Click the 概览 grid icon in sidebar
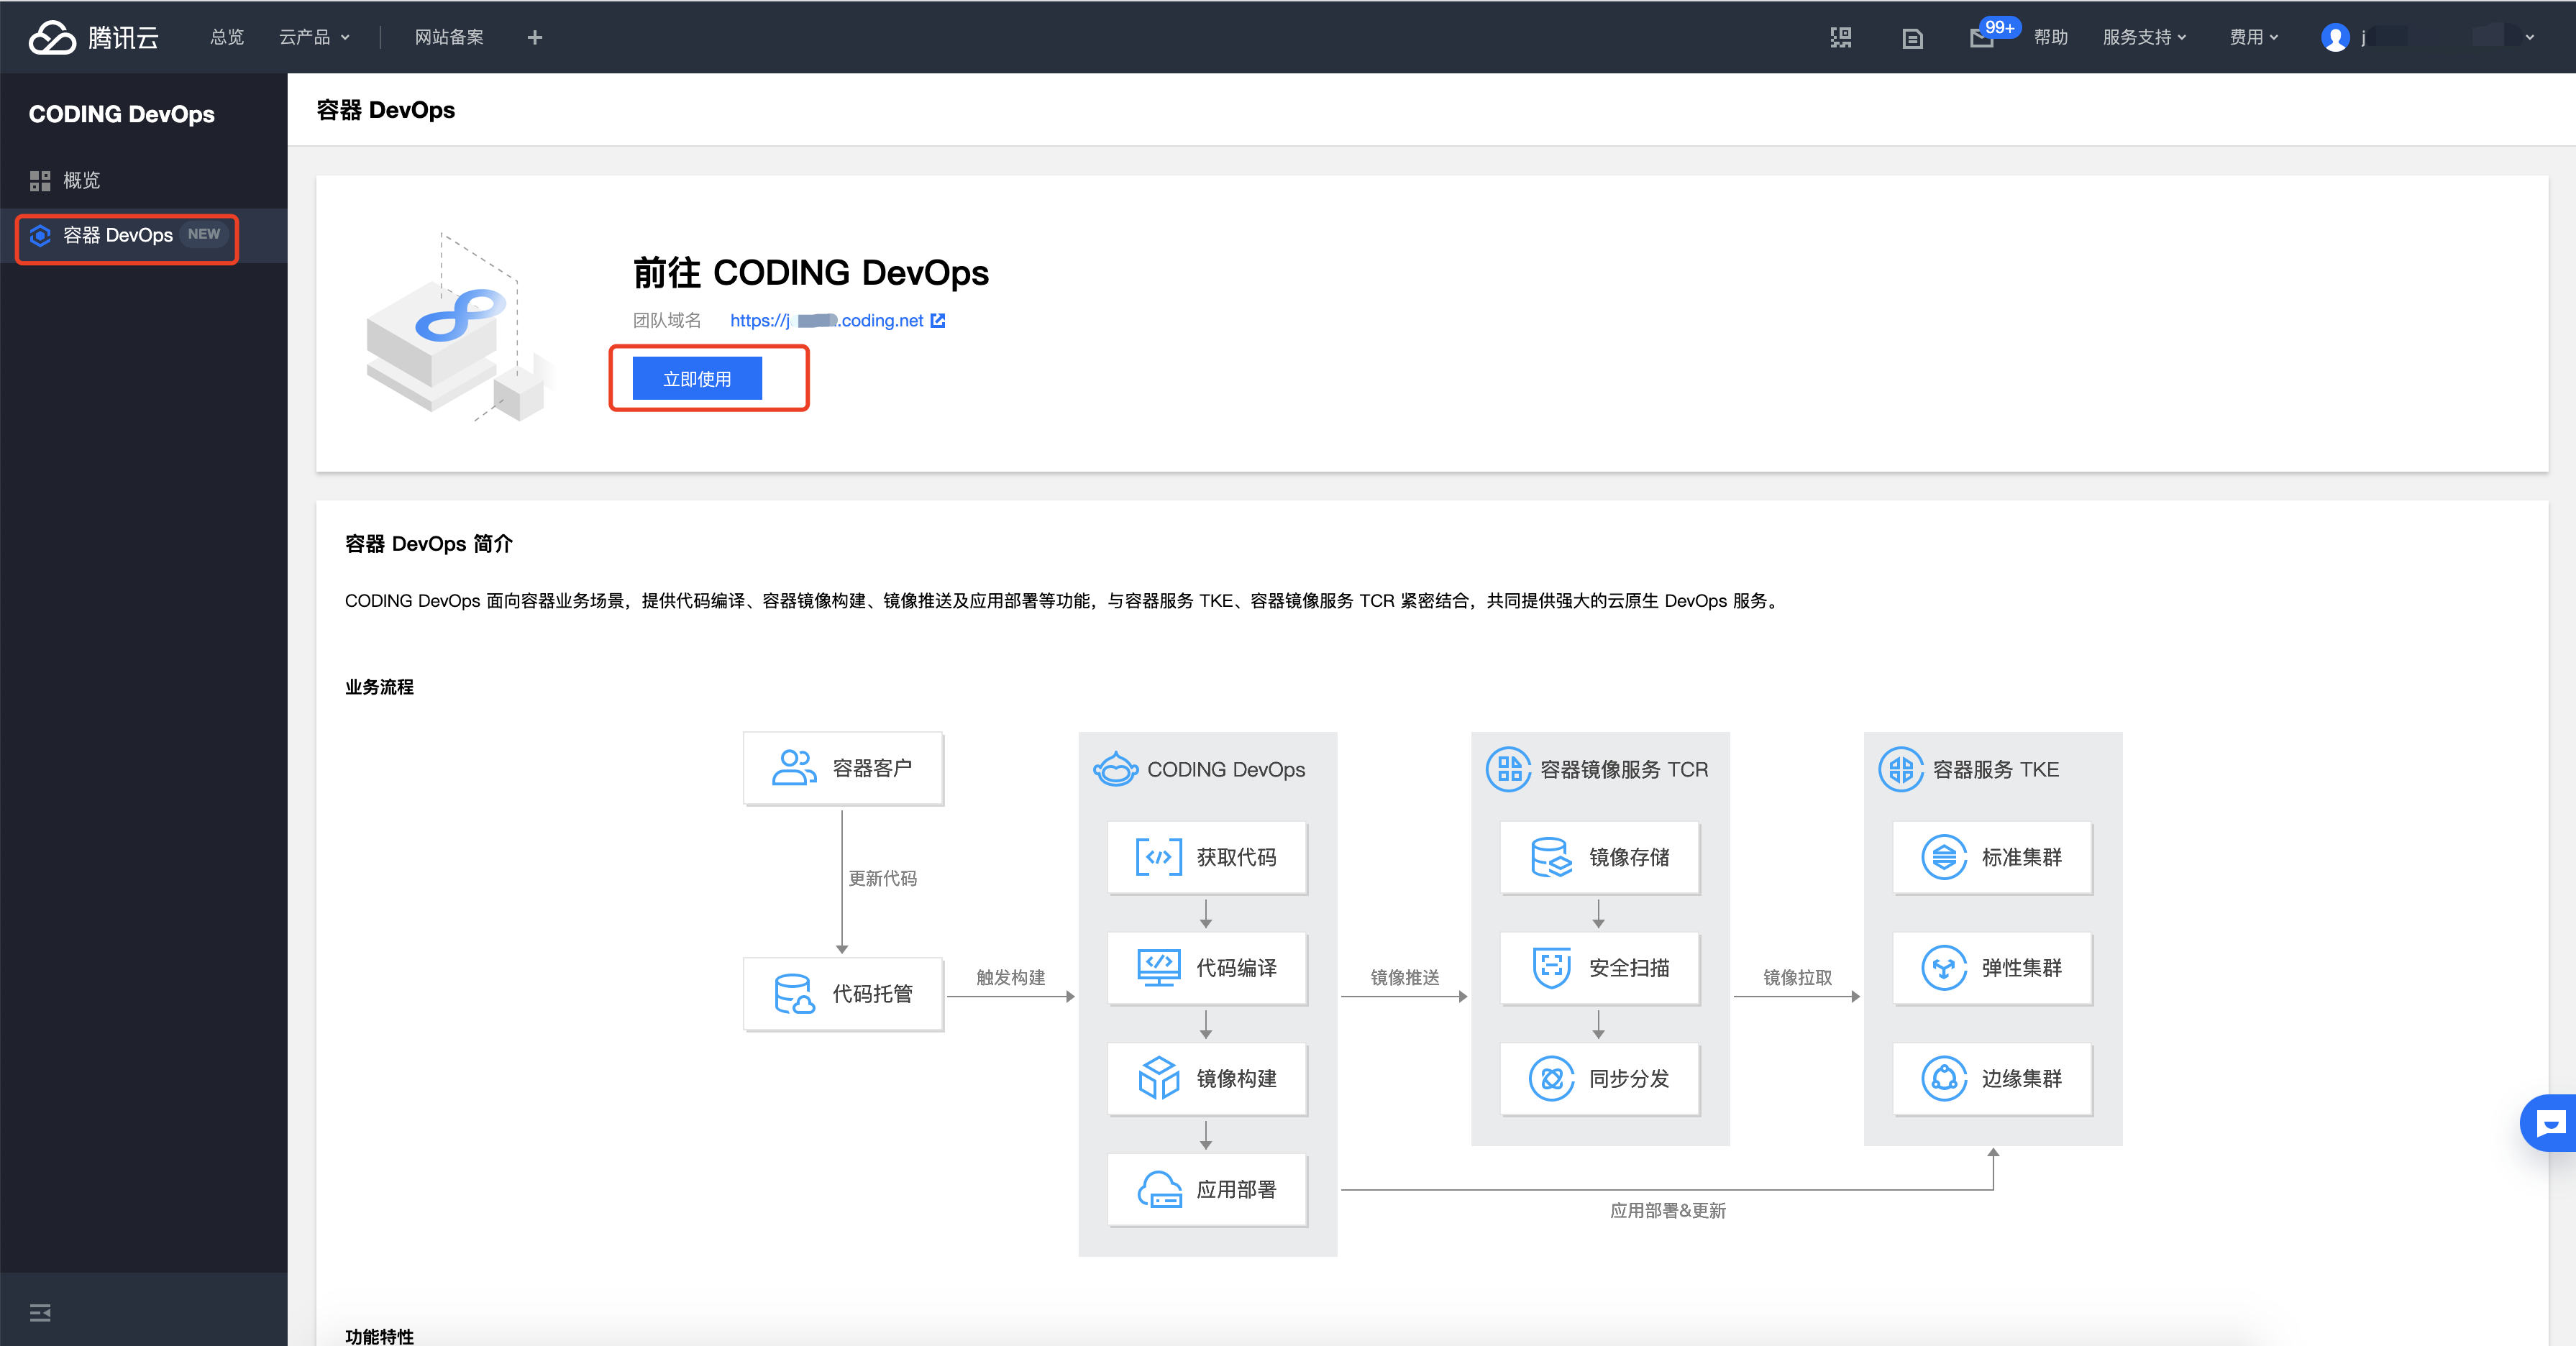Viewport: 2576px width, 1346px height. [x=40, y=181]
